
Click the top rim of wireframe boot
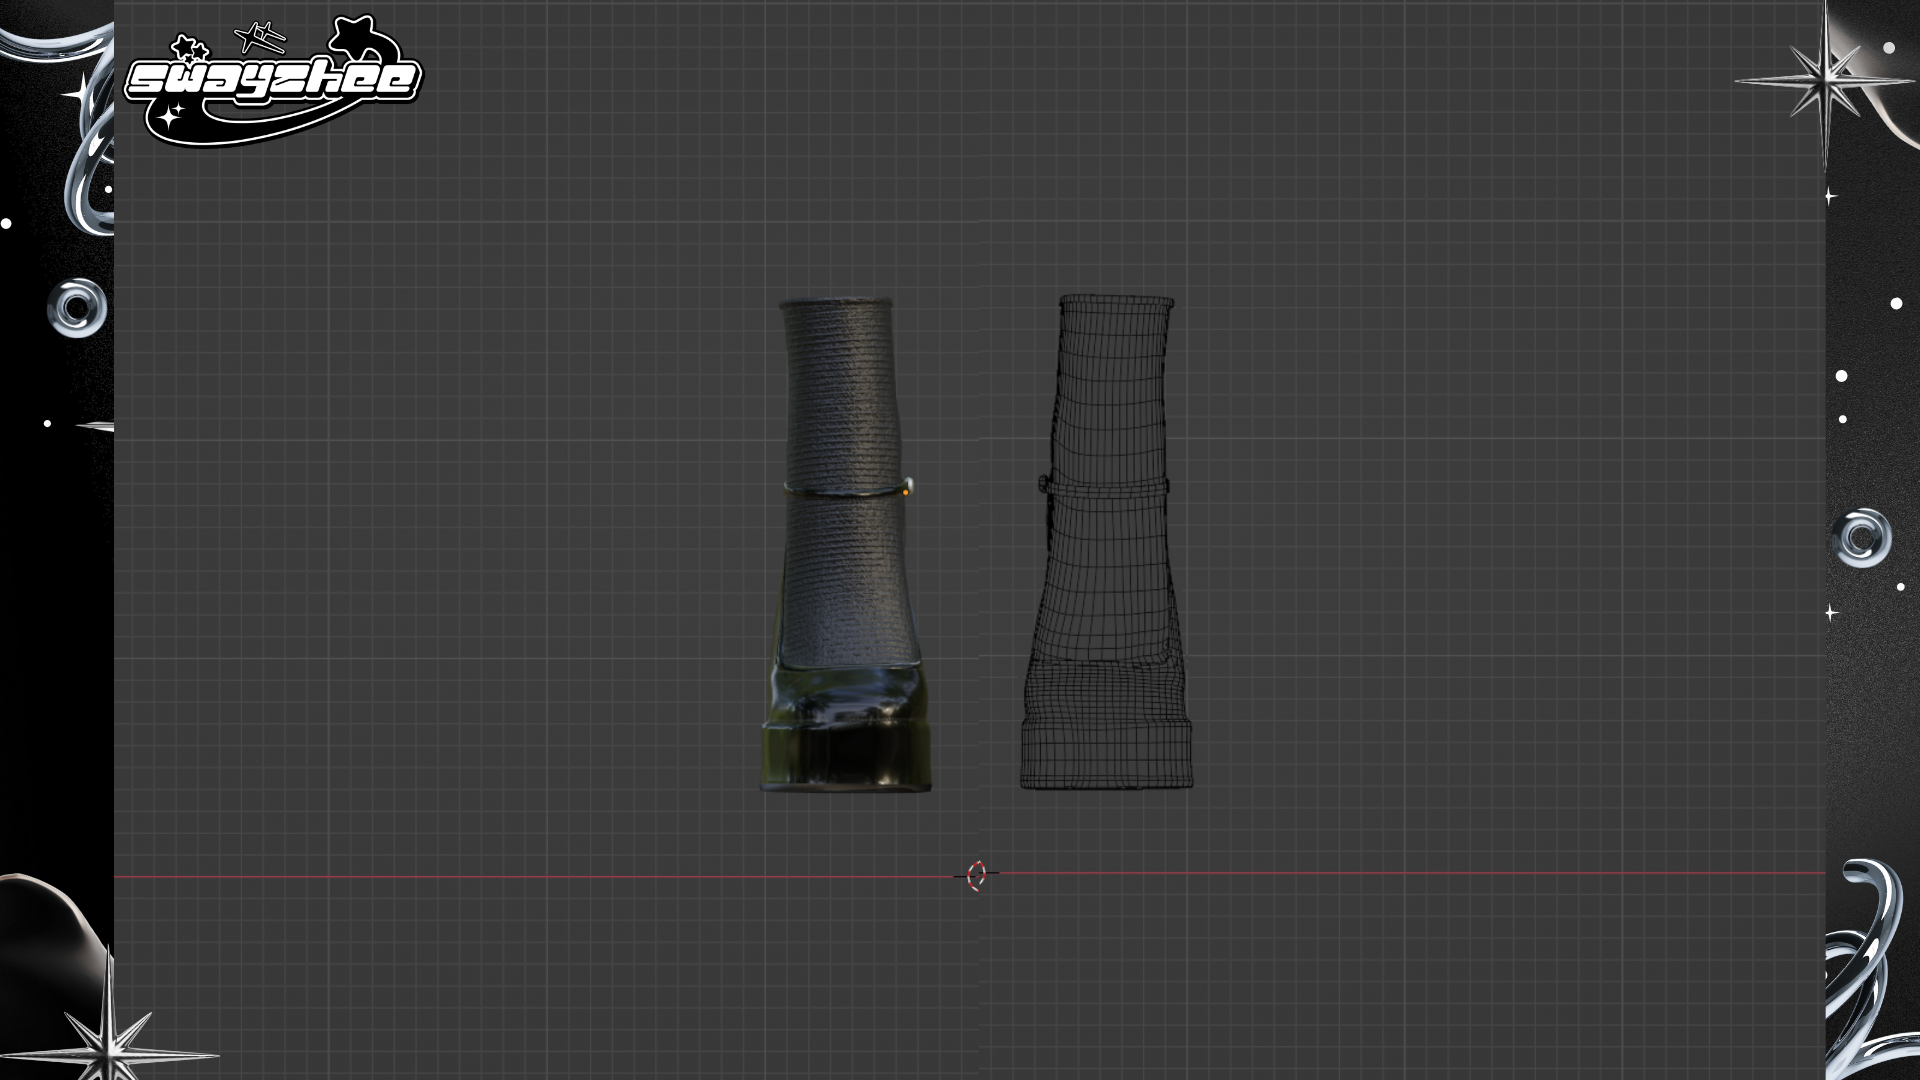coord(1115,299)
